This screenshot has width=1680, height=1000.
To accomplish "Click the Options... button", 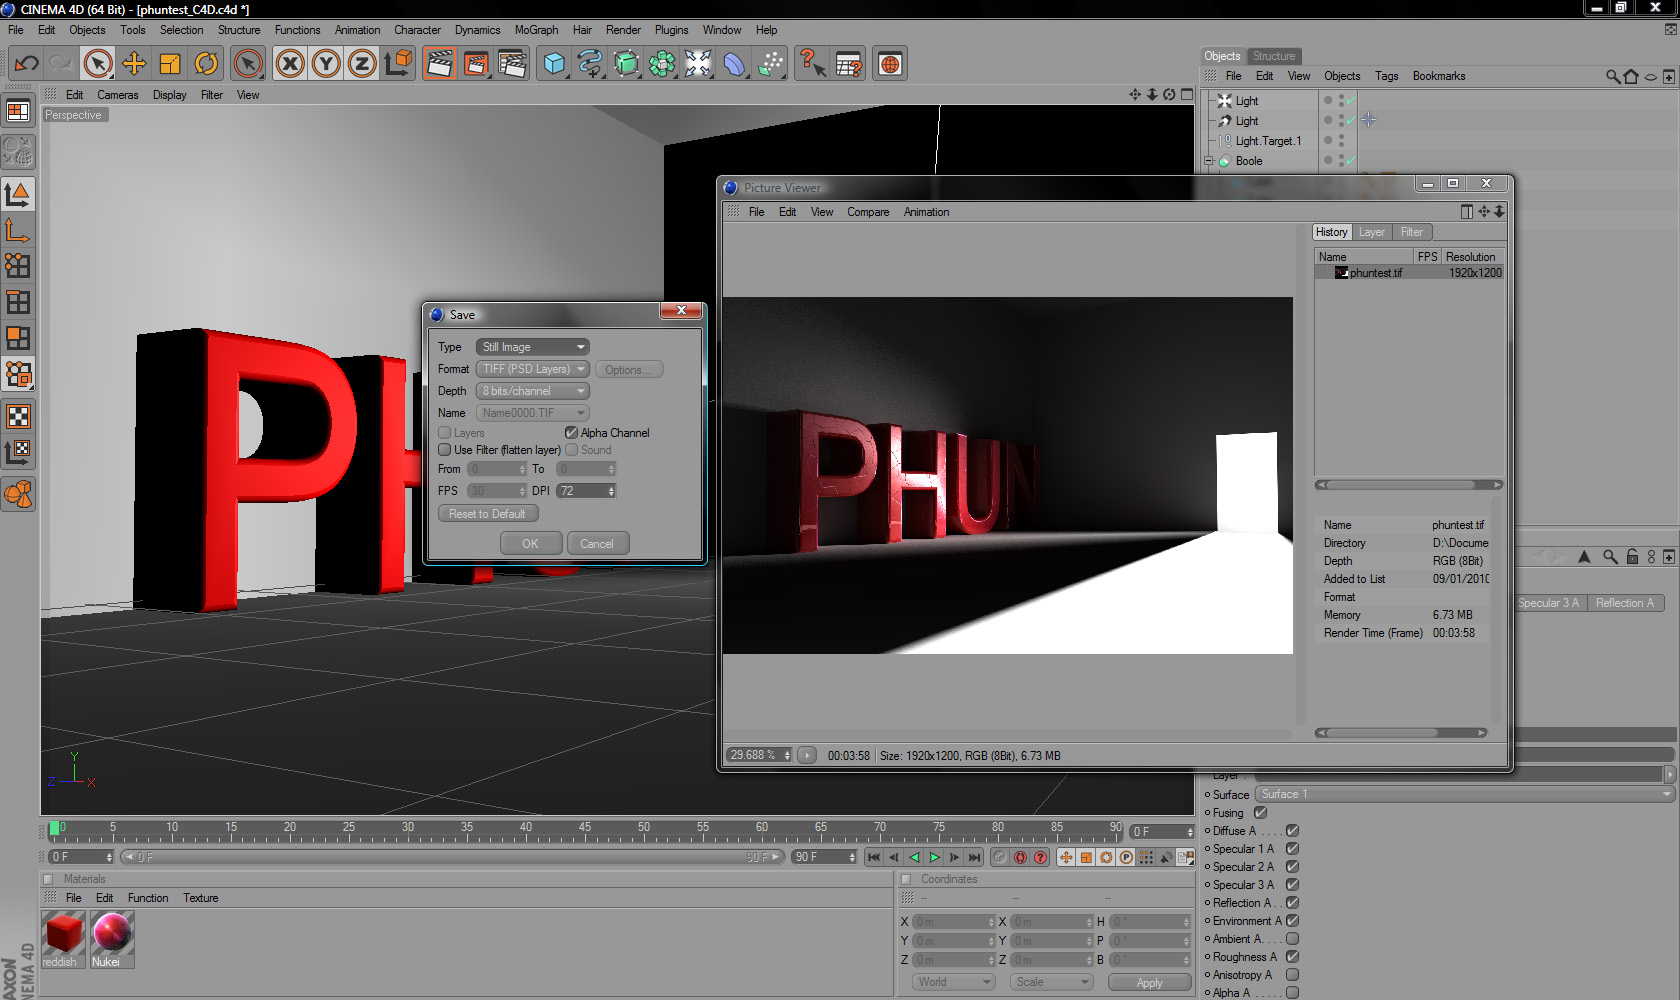I will click(x=629, y=369).
